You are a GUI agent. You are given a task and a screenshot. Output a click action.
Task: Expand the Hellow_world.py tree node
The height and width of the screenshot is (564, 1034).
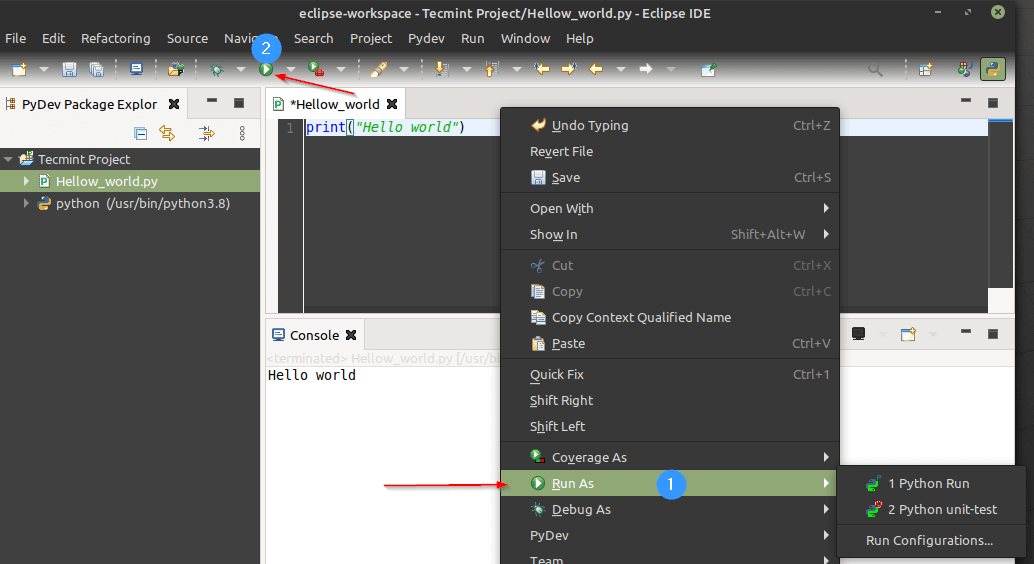26,181
